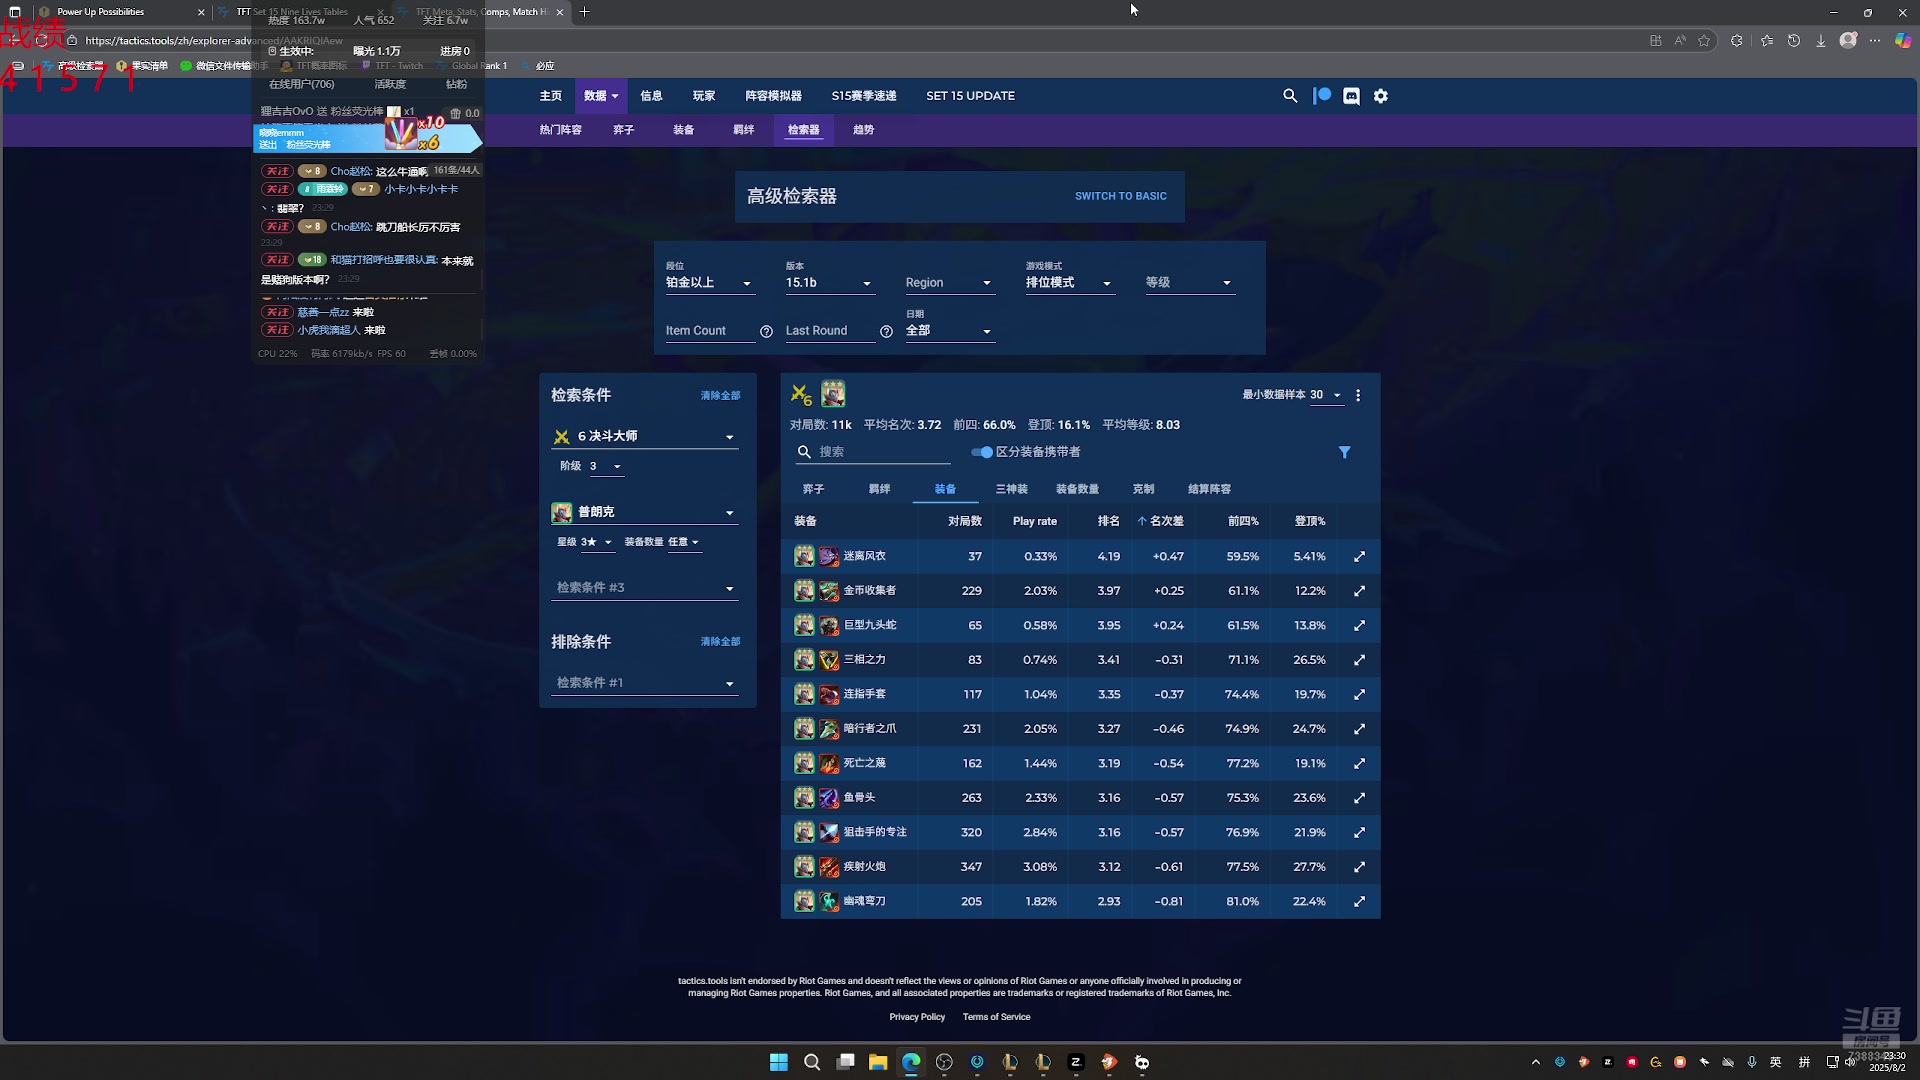Click 清除全部 under 排除条件

coord(720,642)
